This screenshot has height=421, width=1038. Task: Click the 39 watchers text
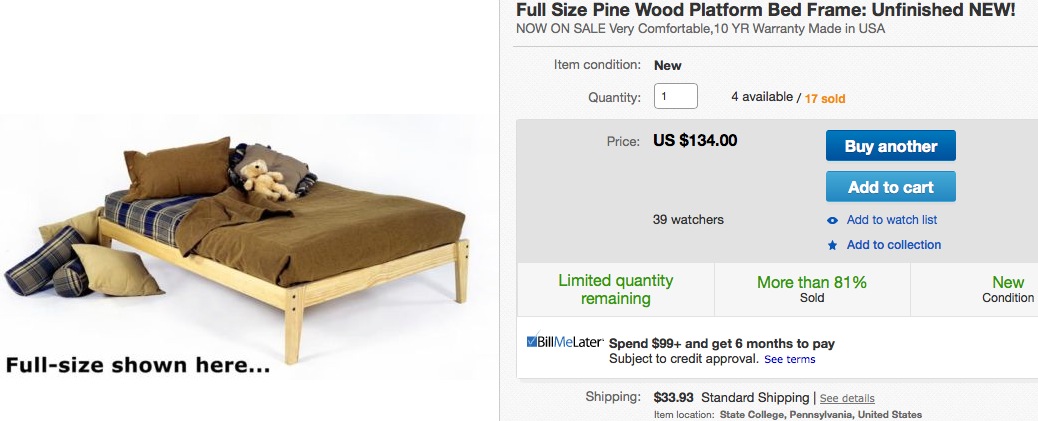coord(687,220)
